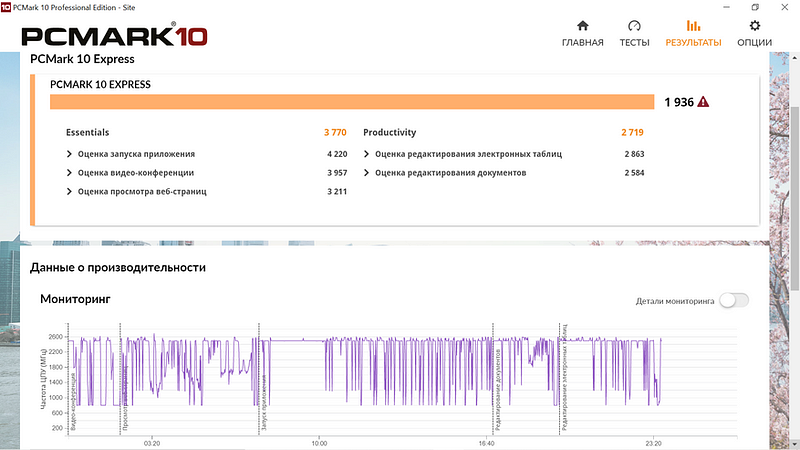Click the PCMARK 10 EXPRESS card title
The height and width of the screenshot is (450, 800).
101,84
